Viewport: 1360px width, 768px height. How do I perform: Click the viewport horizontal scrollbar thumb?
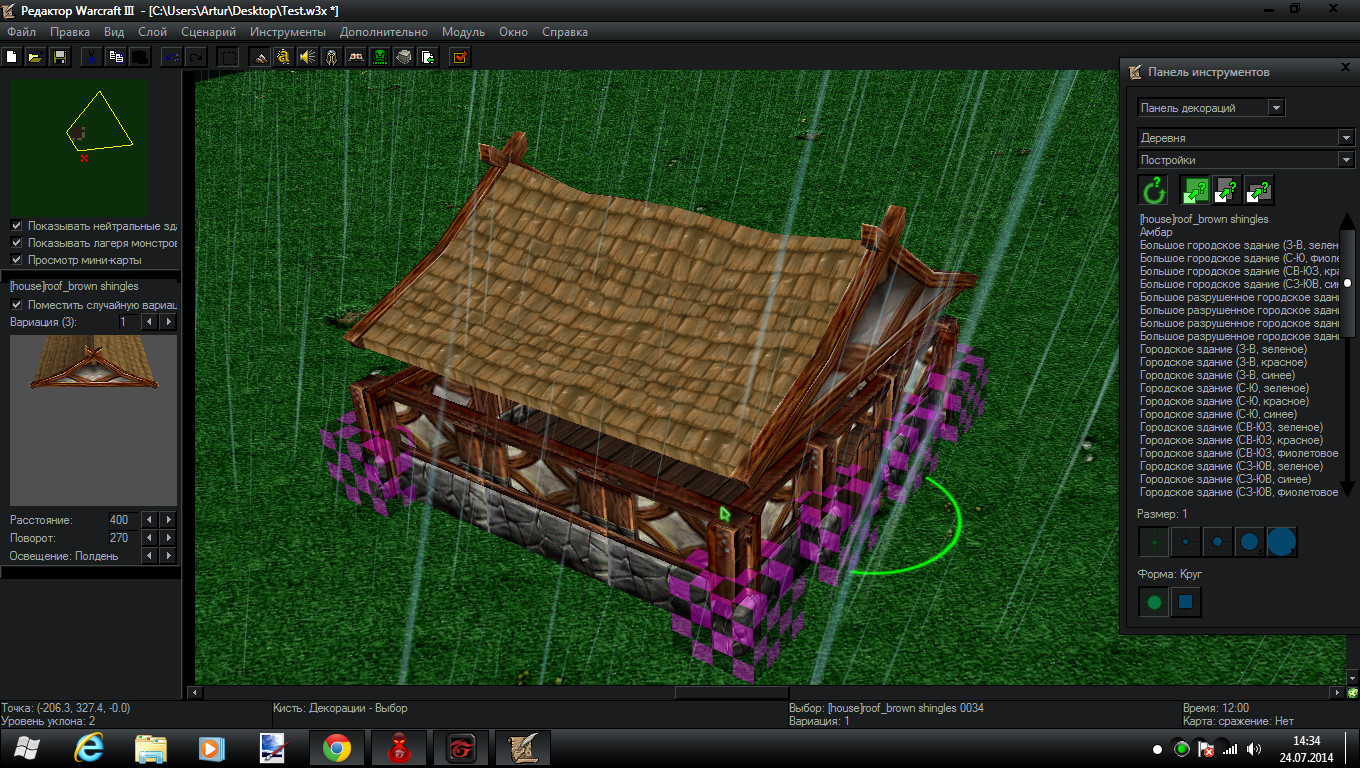click(731, 692)
